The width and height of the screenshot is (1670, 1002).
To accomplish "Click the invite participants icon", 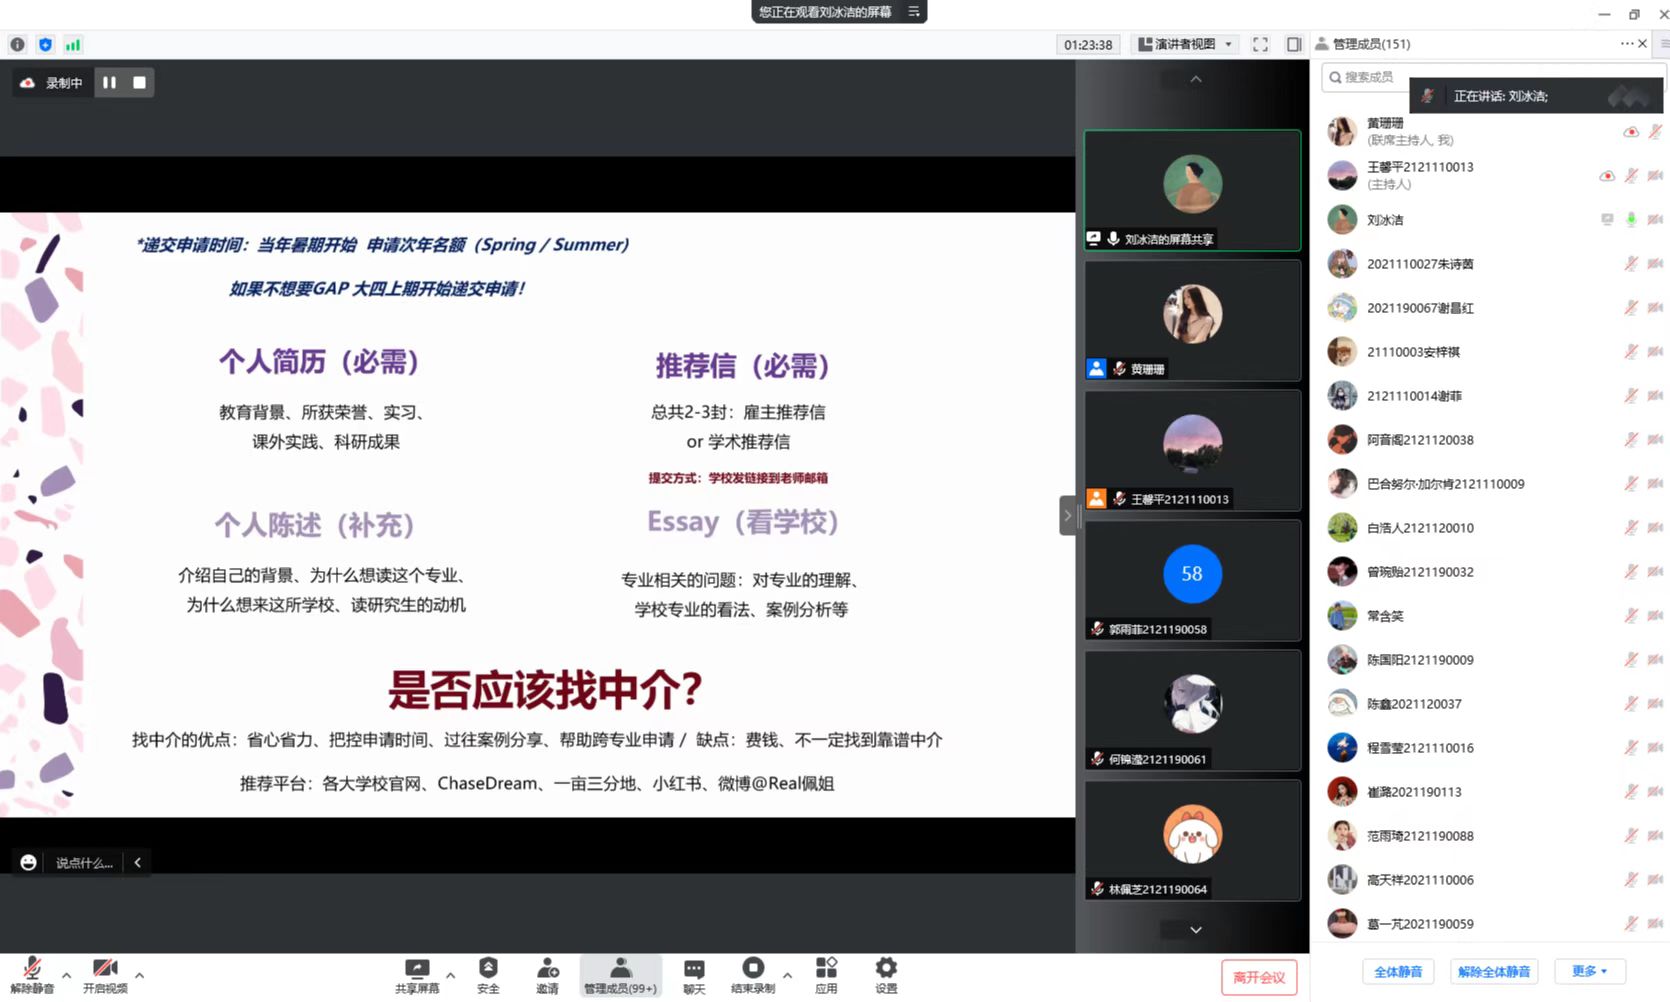I will click(547, 968).
